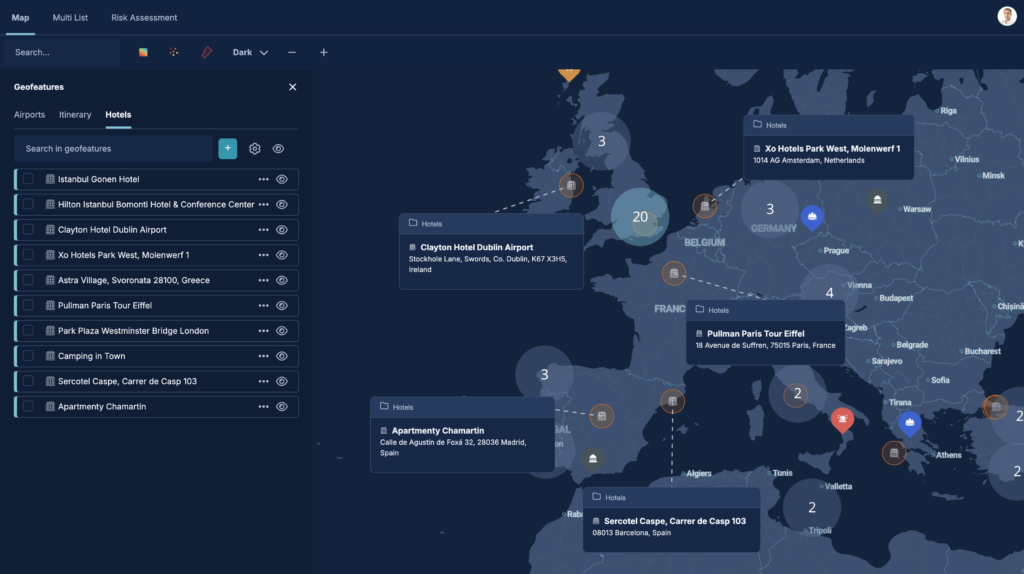
Task: Open geofeatures settings gear
Action: point(255,149)
